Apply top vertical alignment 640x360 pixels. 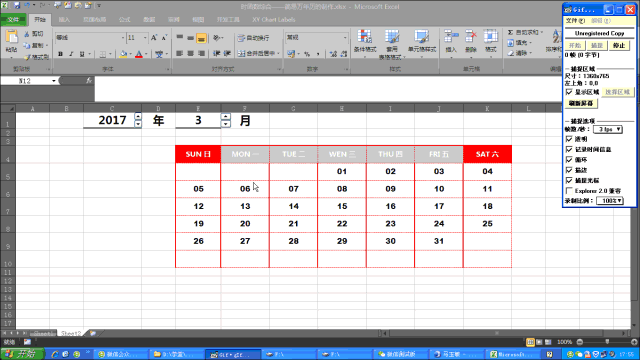click(180, 38)
